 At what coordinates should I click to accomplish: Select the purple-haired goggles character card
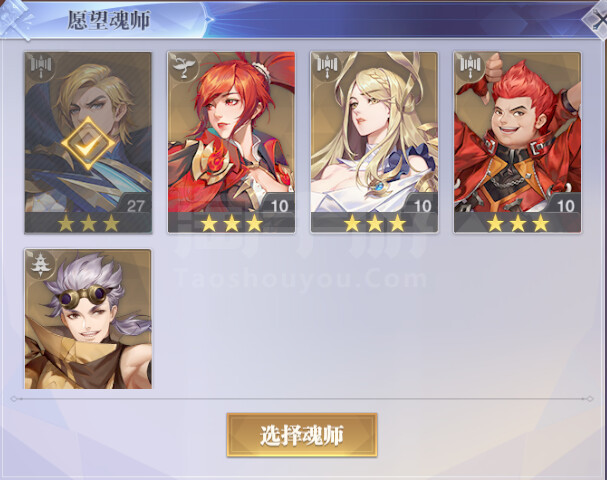point(88,319)
